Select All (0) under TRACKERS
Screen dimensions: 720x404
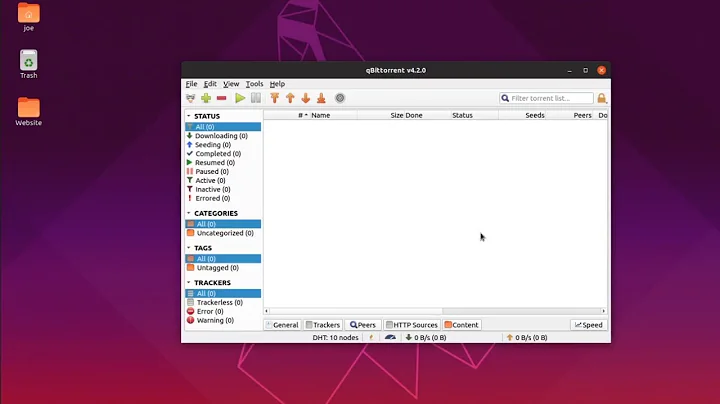click(223, 293)
